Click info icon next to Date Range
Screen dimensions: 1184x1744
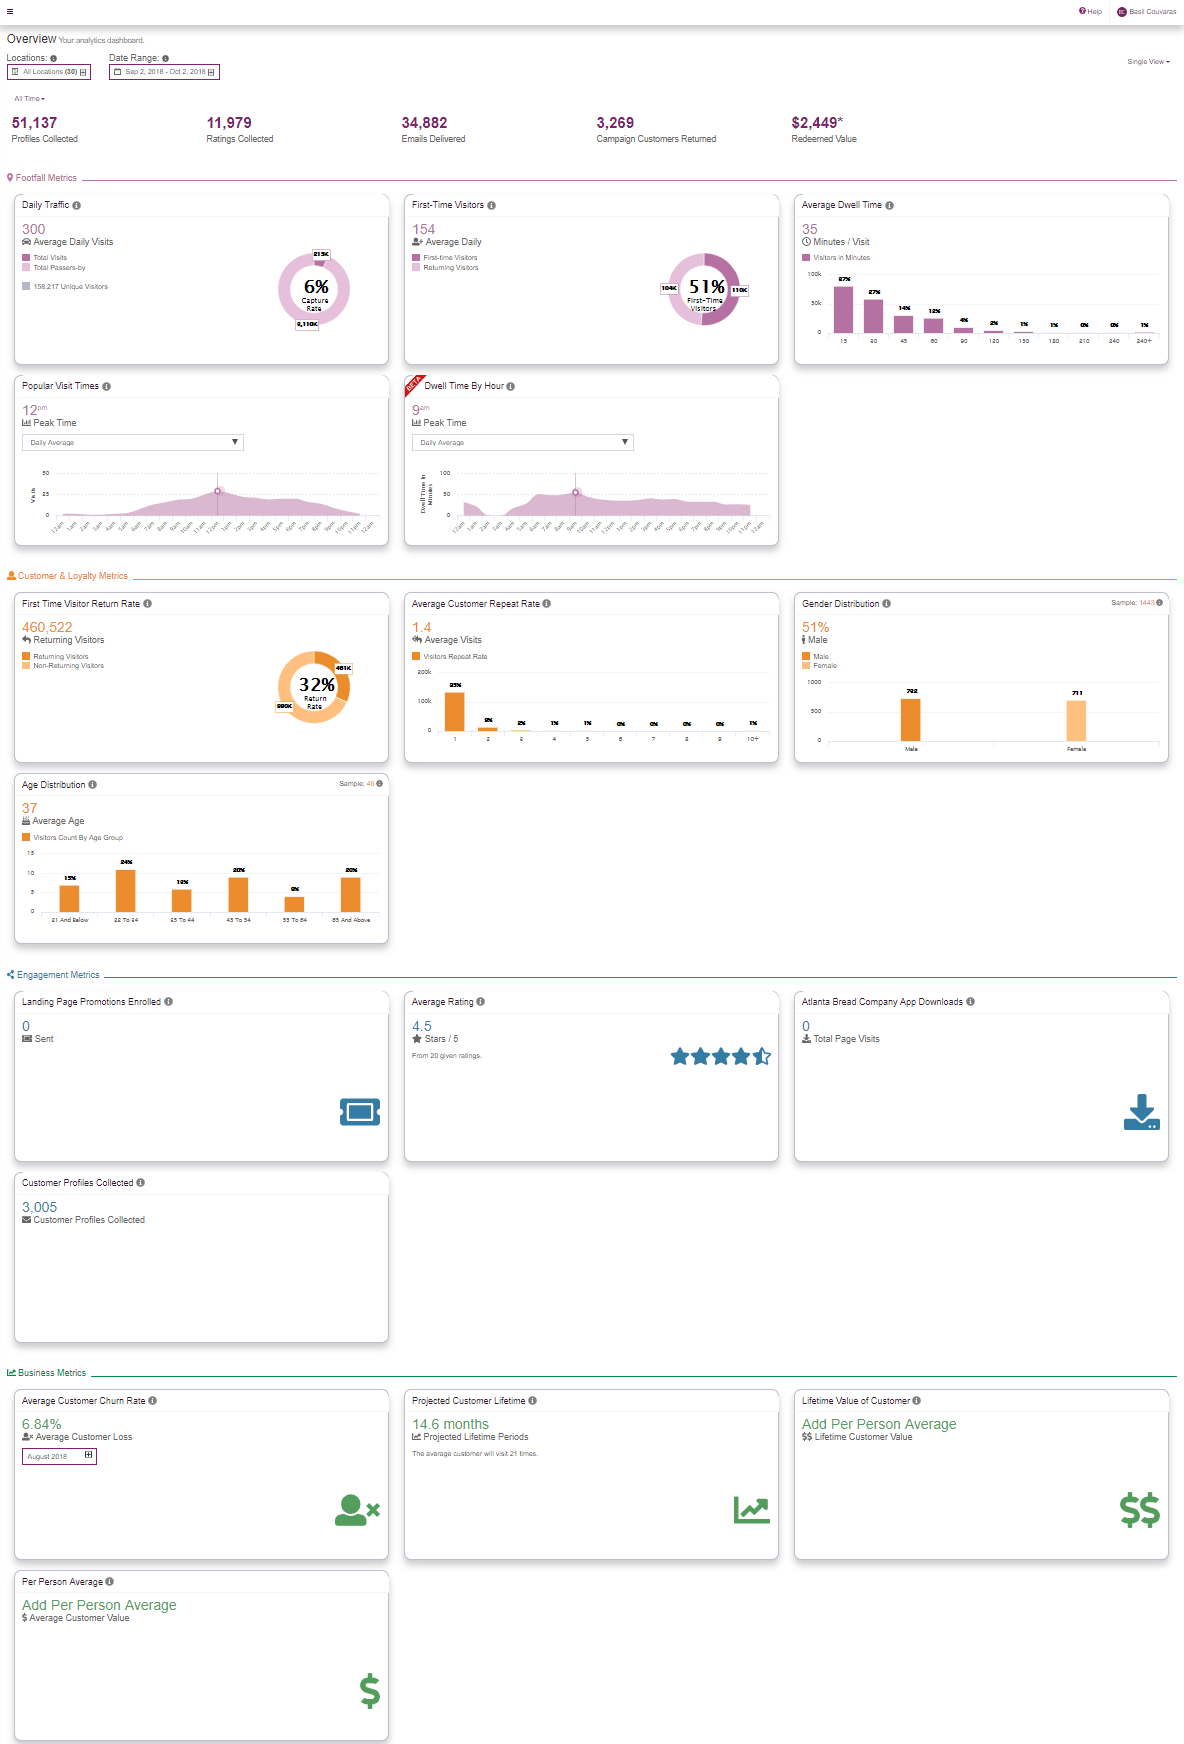166,59
